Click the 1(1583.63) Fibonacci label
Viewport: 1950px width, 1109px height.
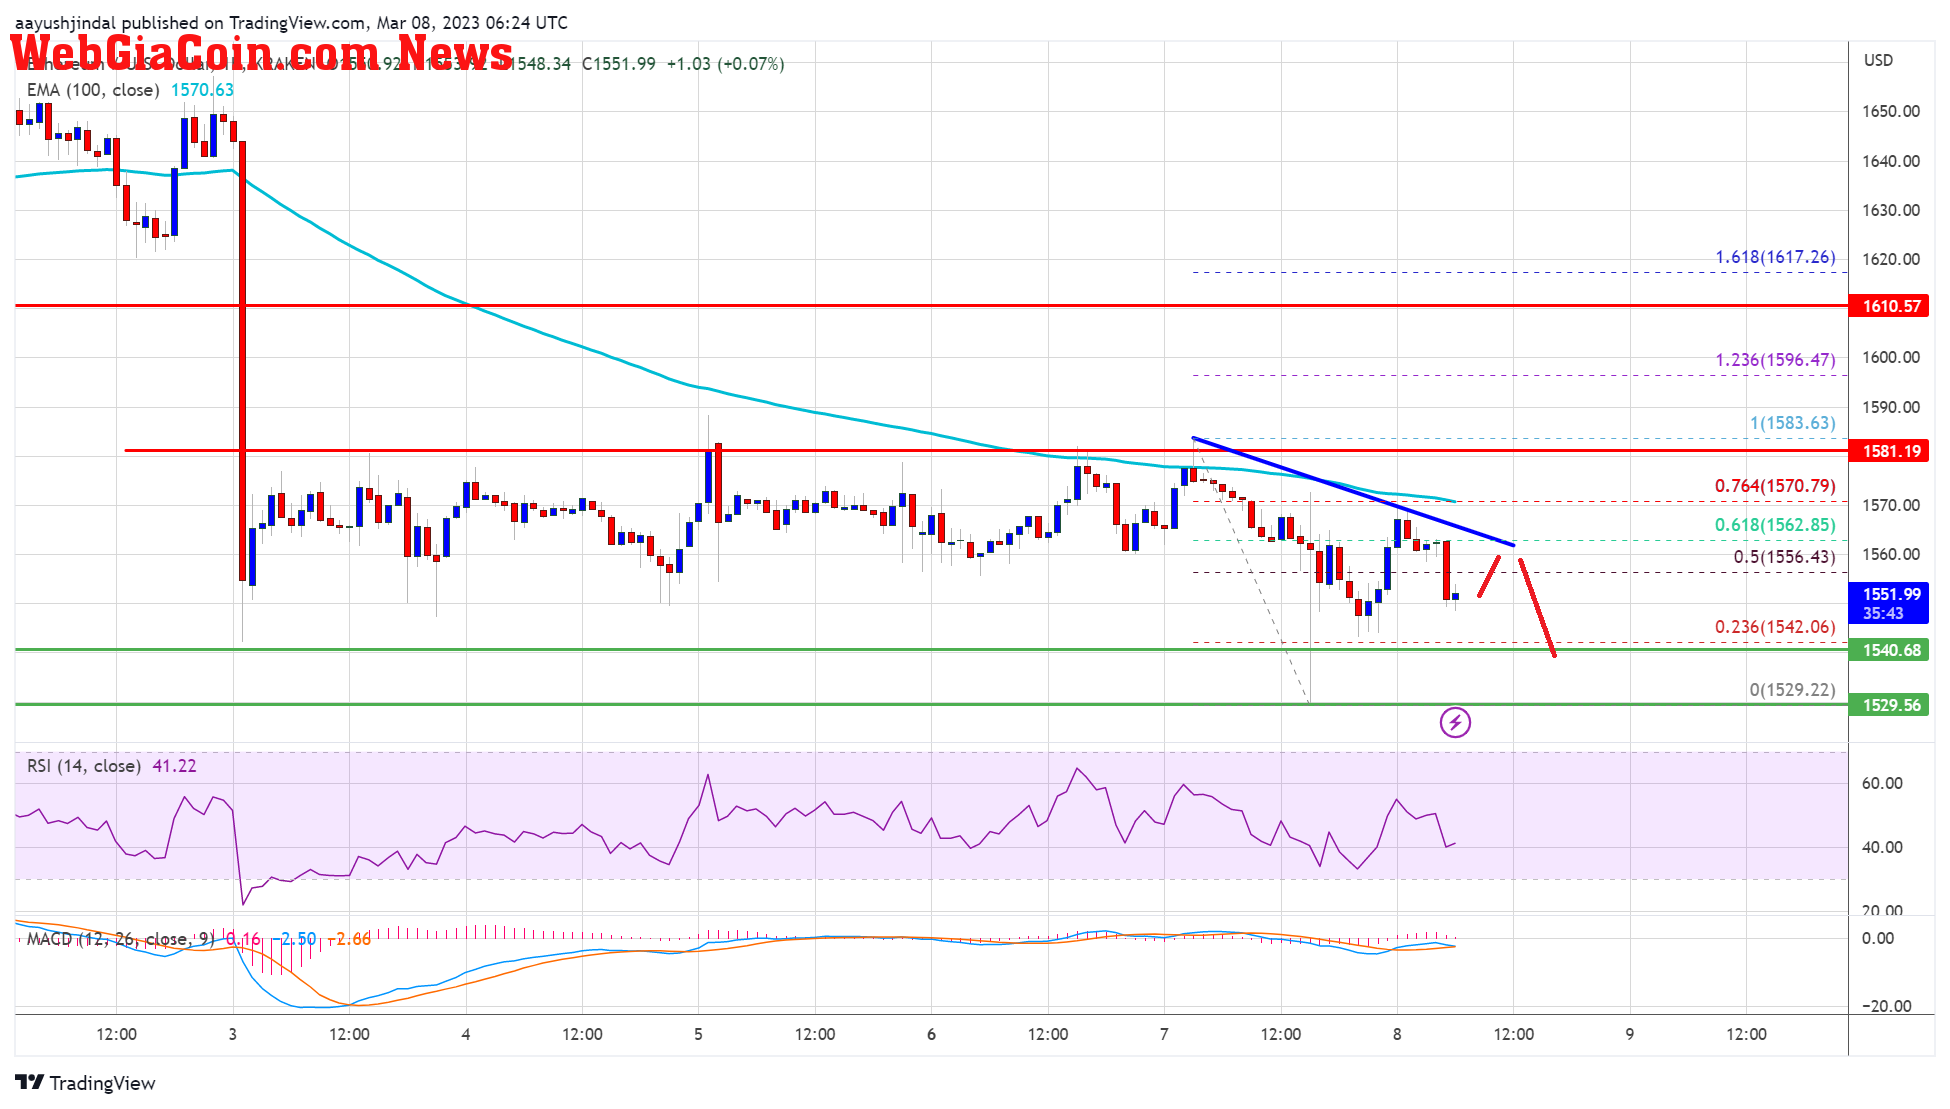pyautogui.click(x=1792, y=423)
